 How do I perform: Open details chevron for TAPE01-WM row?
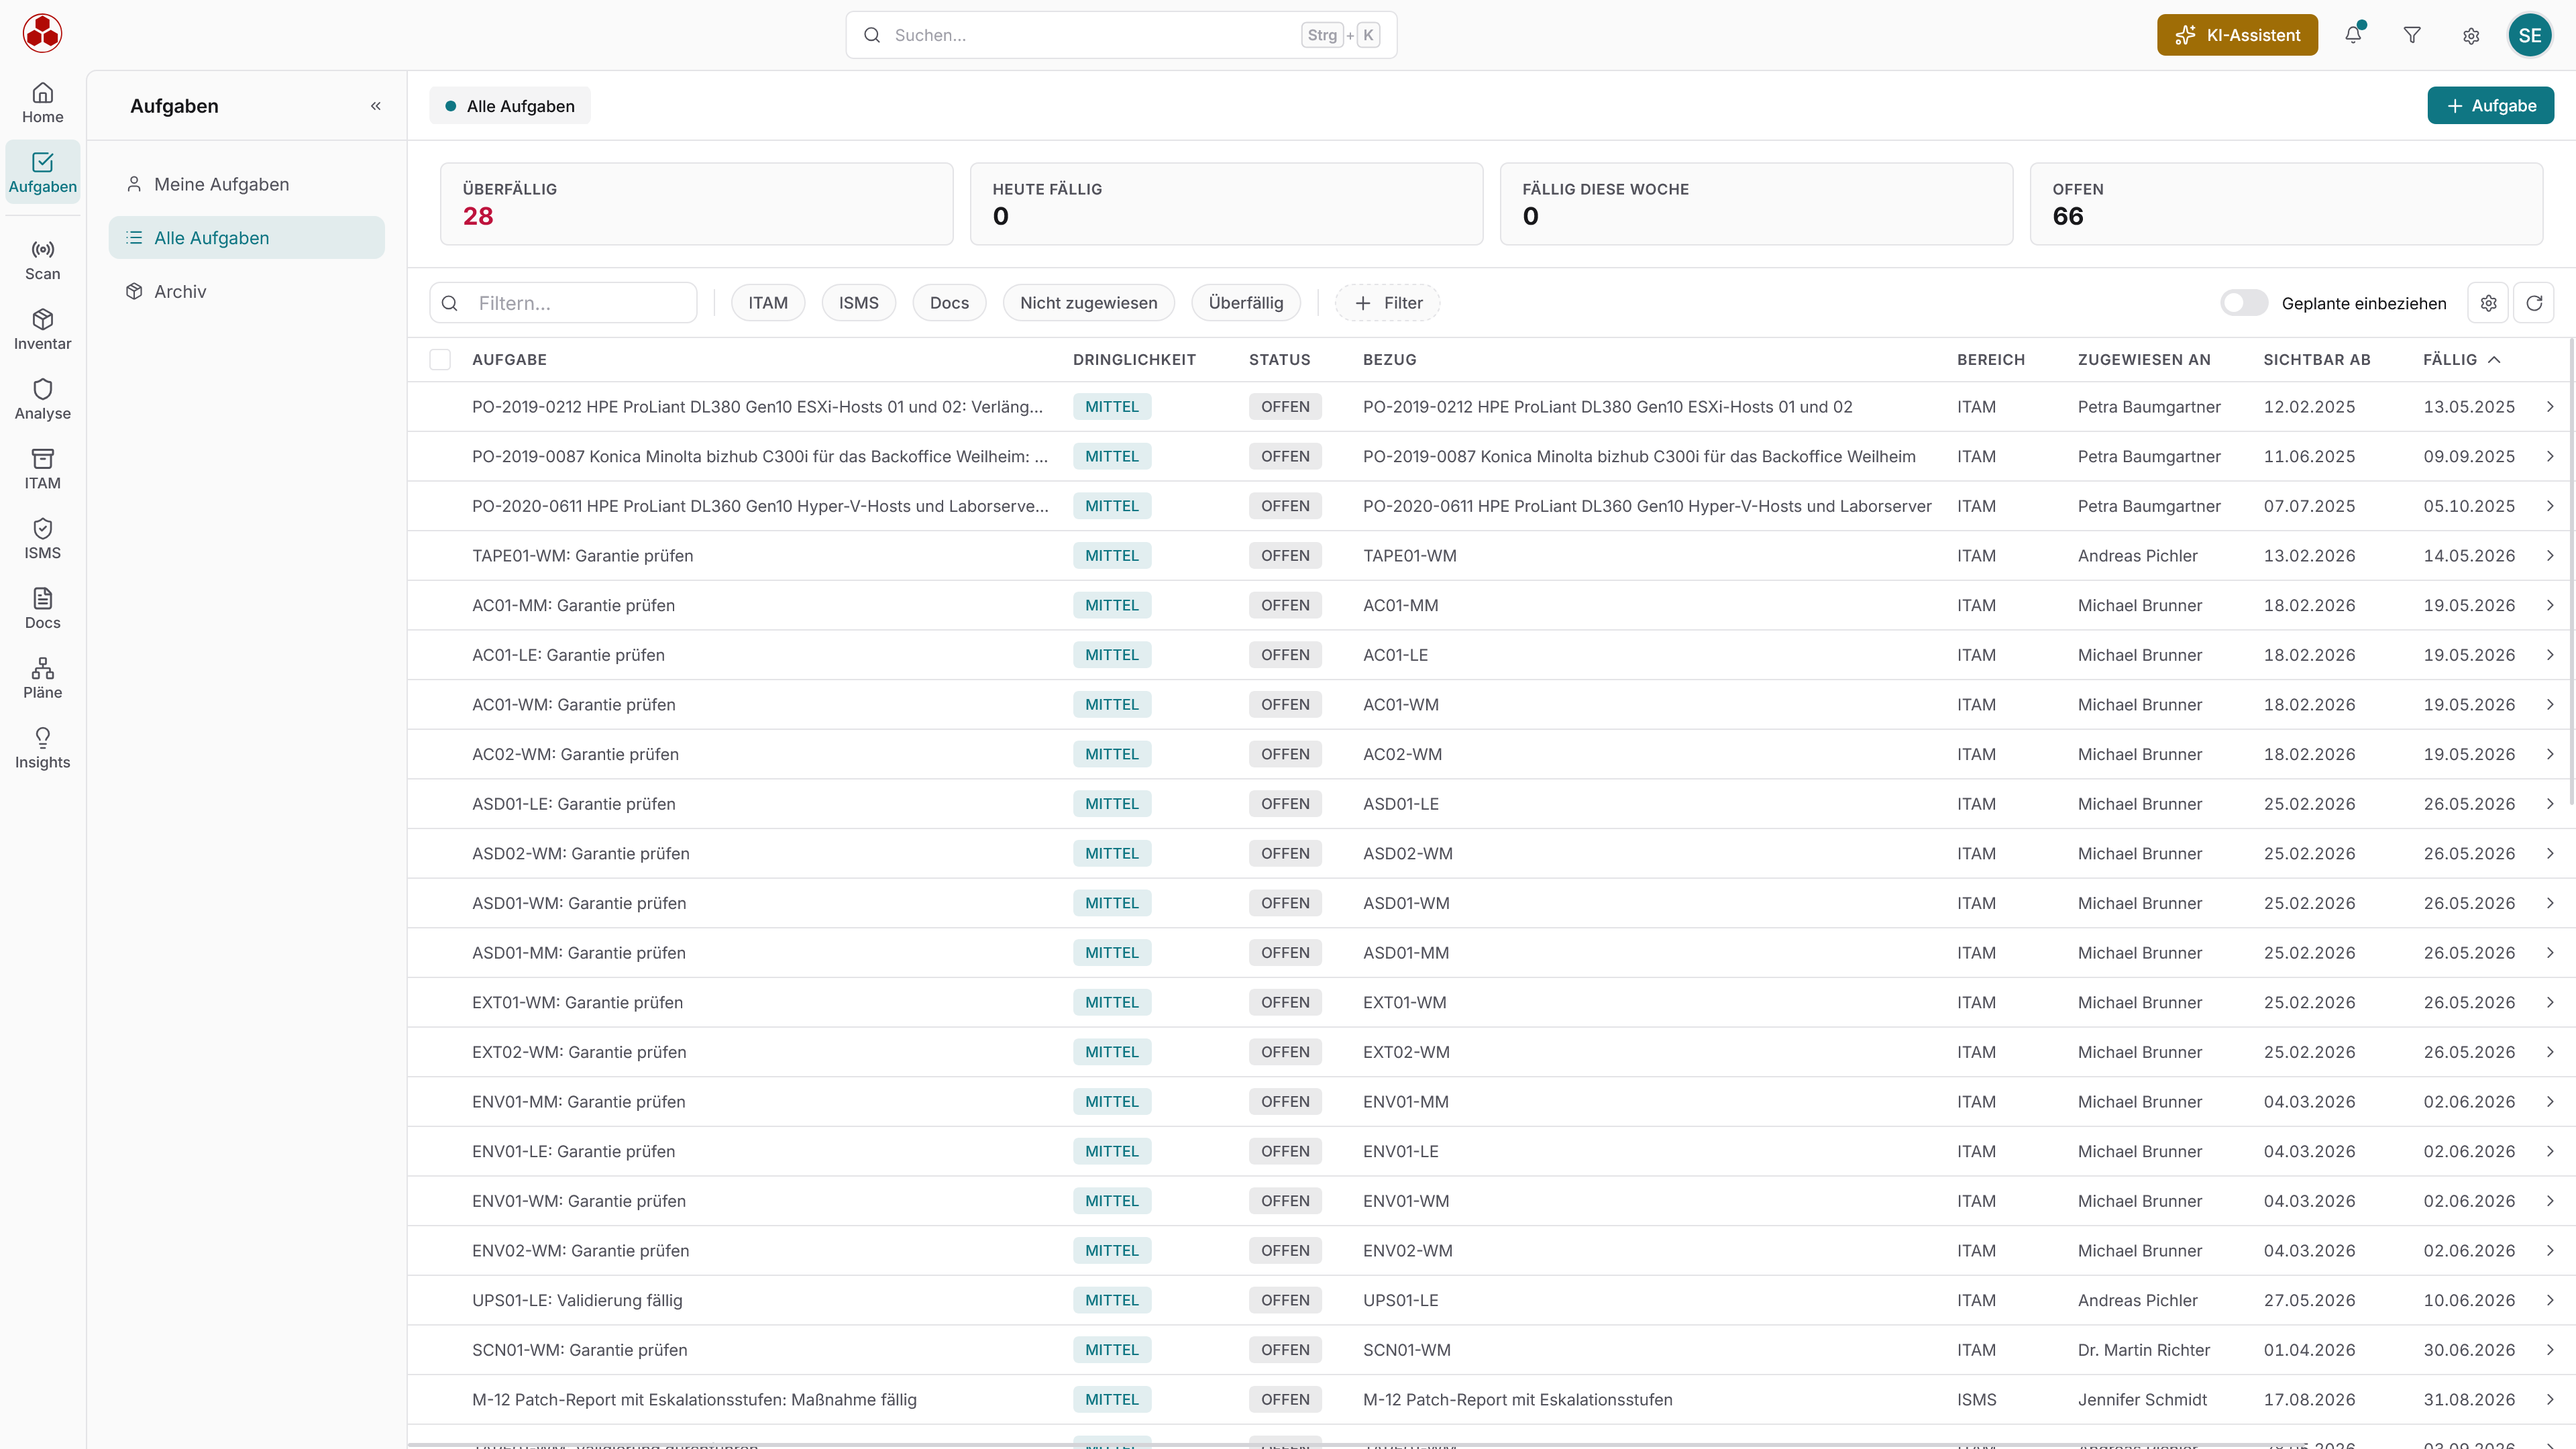(2550, 555)
